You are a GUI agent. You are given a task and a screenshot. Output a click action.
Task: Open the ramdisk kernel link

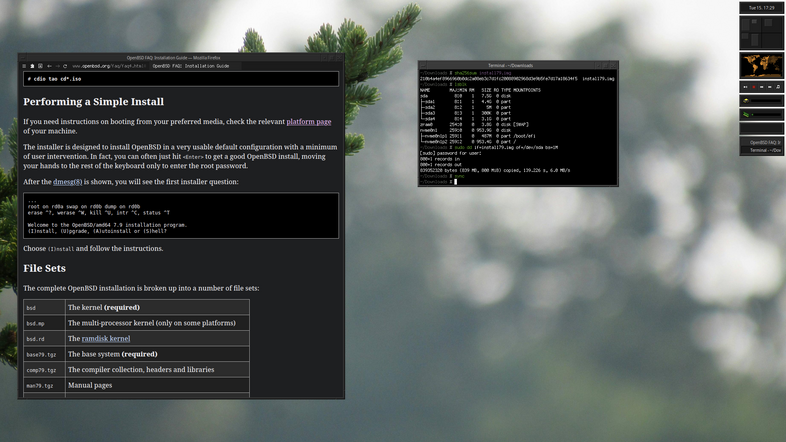coord(106,339)
